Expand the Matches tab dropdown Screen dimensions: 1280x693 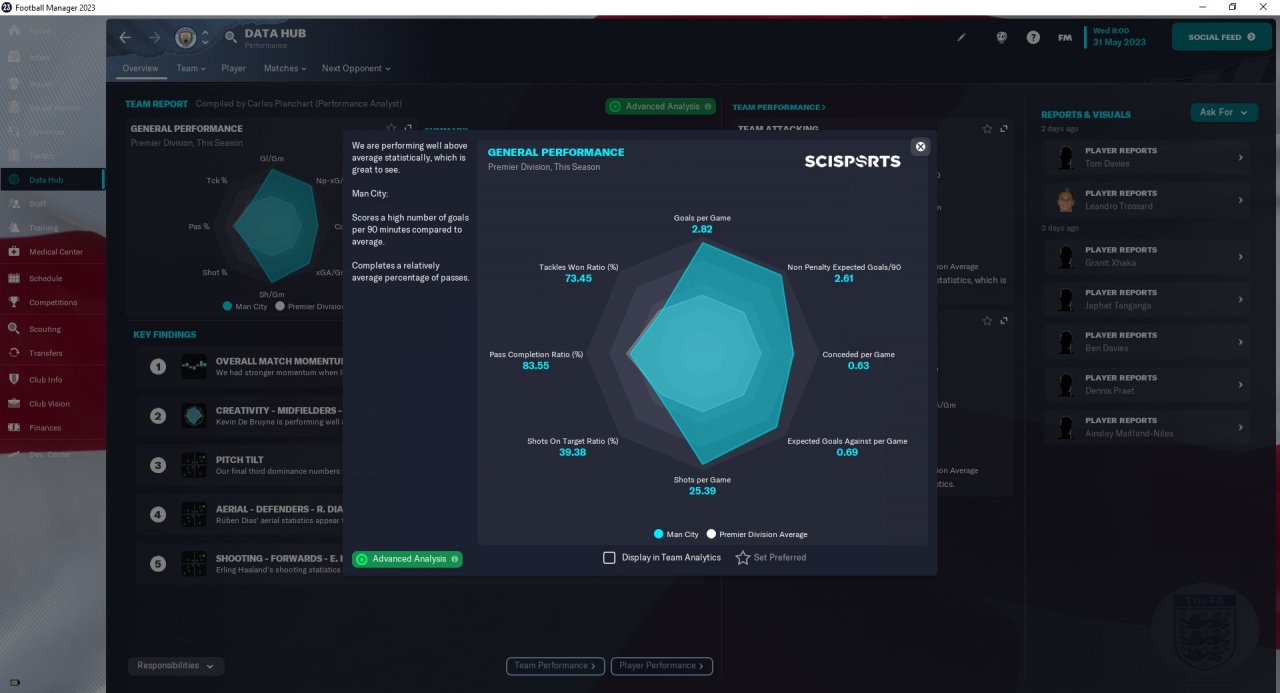(x=285, y=68)
